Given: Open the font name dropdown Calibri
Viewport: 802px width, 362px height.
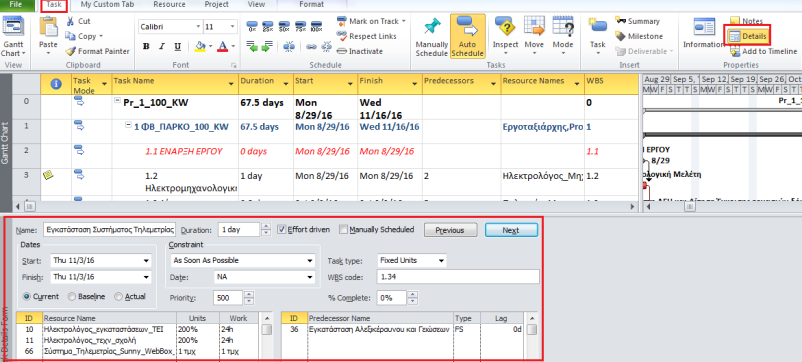Looking at the screenshot, I should pos(199,27).
